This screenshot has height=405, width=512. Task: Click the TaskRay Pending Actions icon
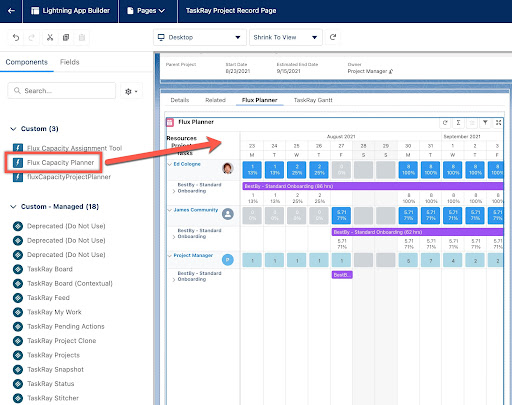tap(18, 326)
